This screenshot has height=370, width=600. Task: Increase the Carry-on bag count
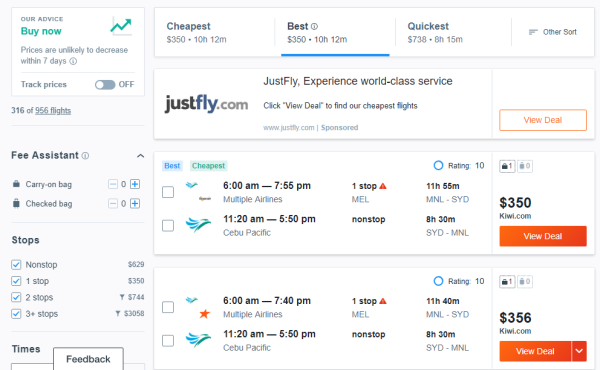click(x=135, y=184)
